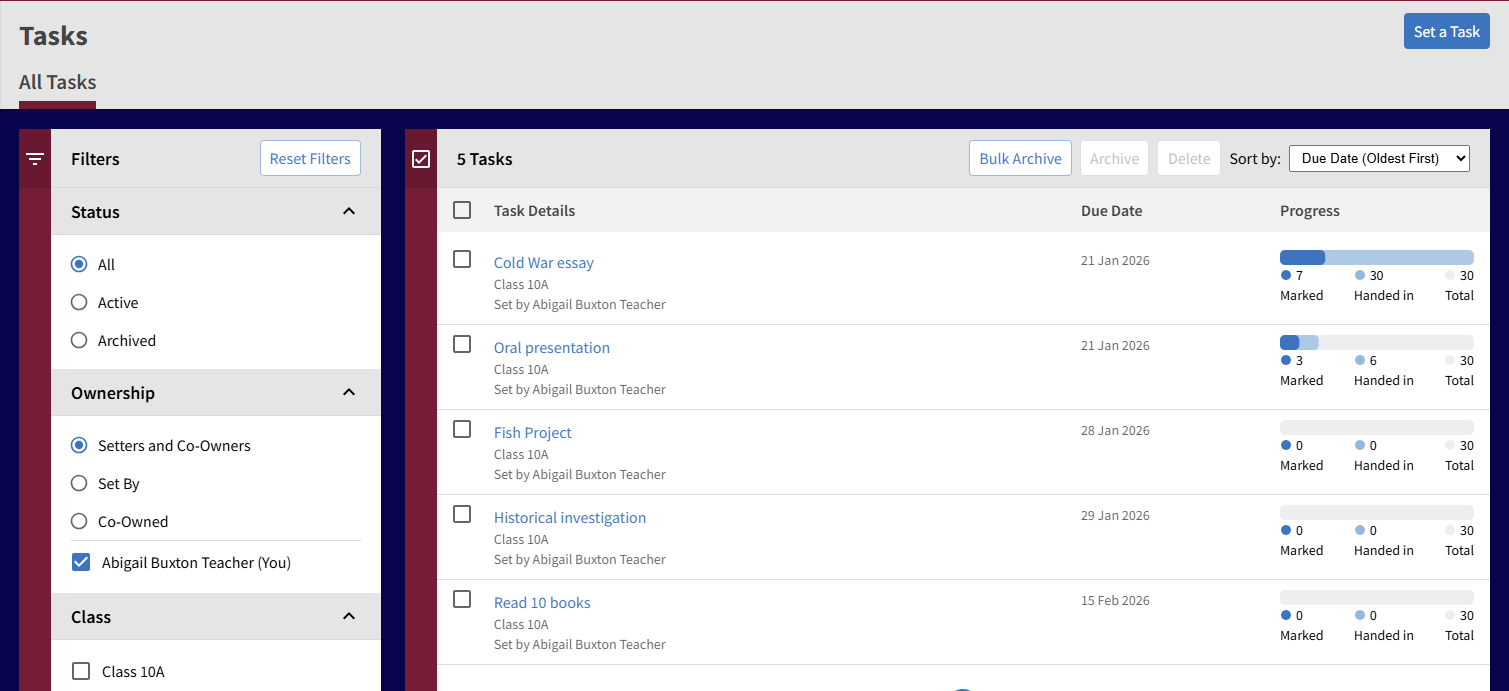Choose the Set By ownership option
This screenshot has height=691, width=1509.
coord(79,484)
